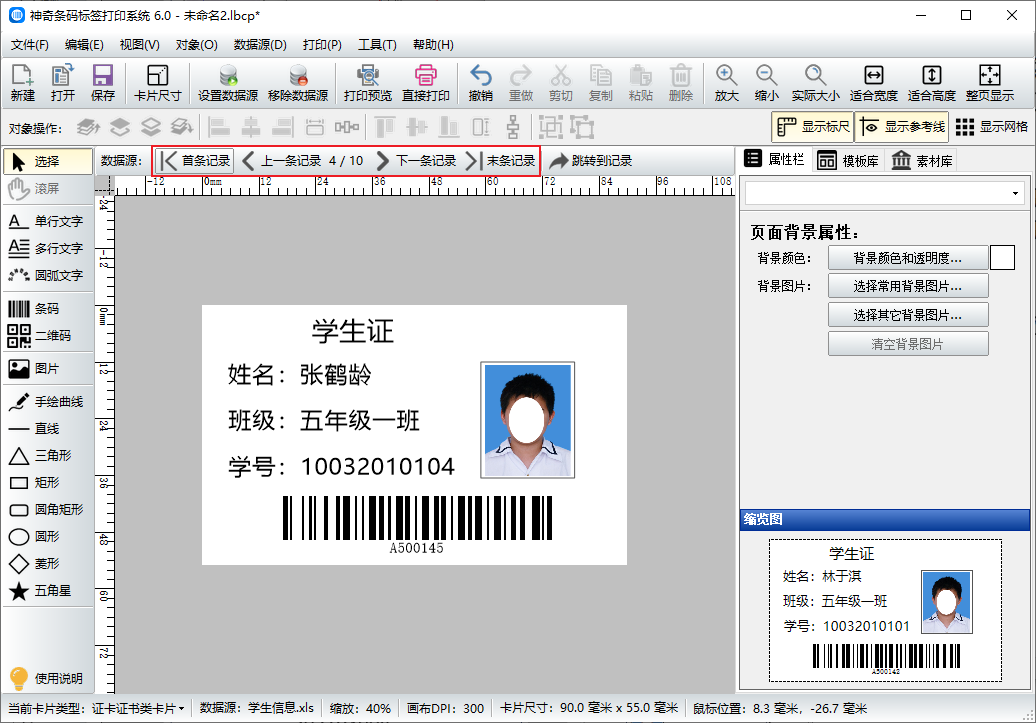The image size is (1036, 723).
Task: Zoom in using the 放大 icon
Action: click(x=726, y=83)
